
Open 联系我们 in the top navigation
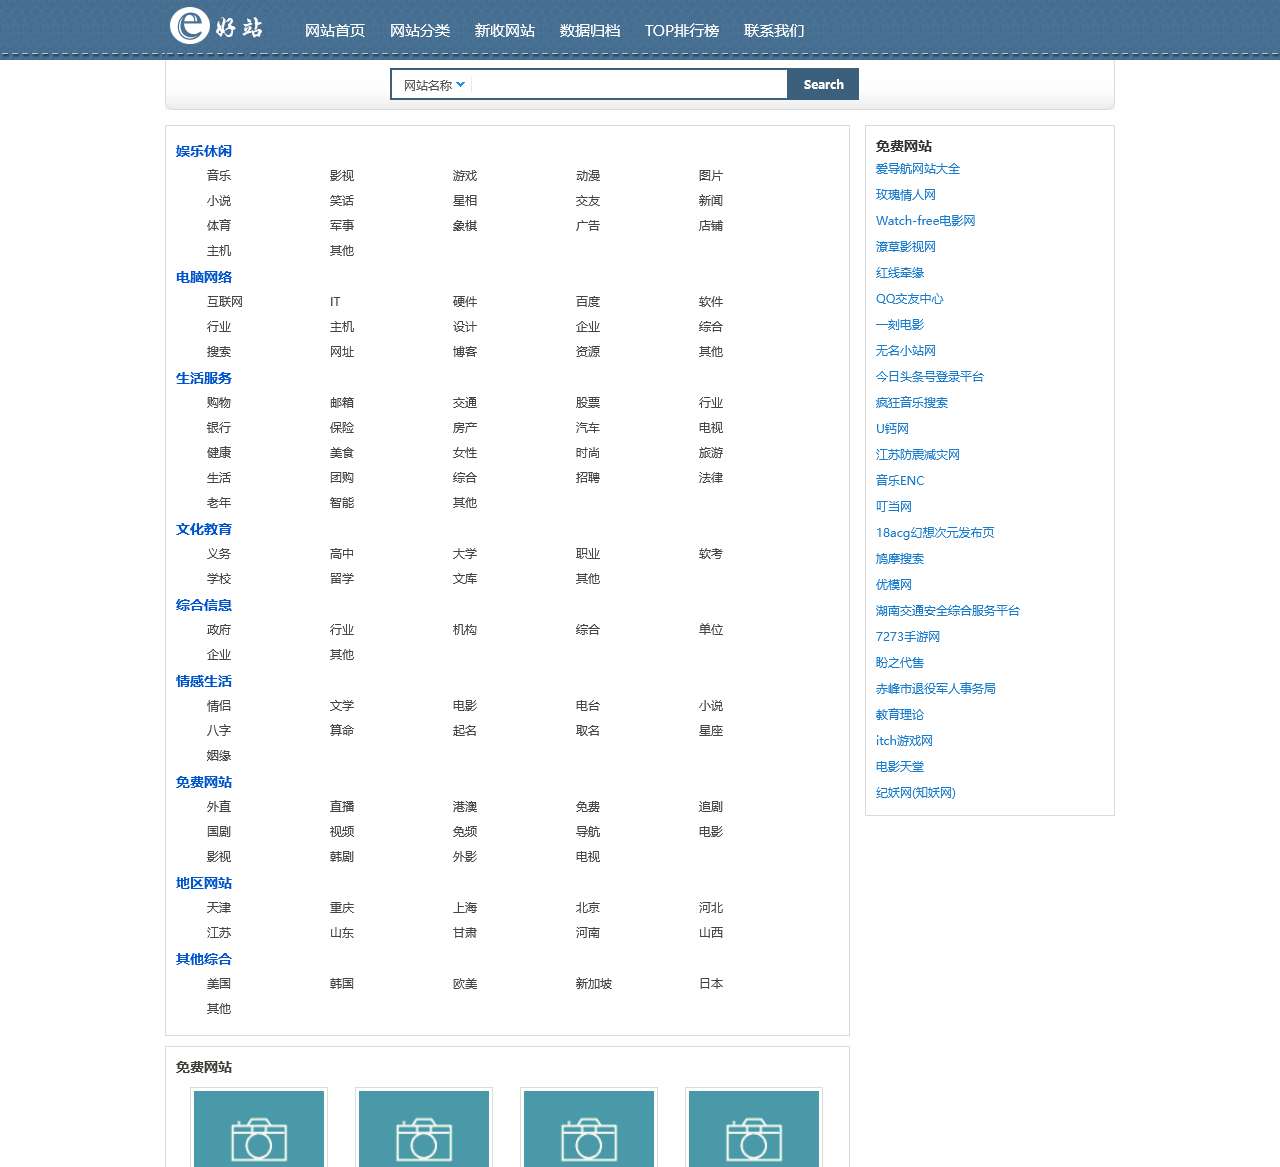[774, 31]
